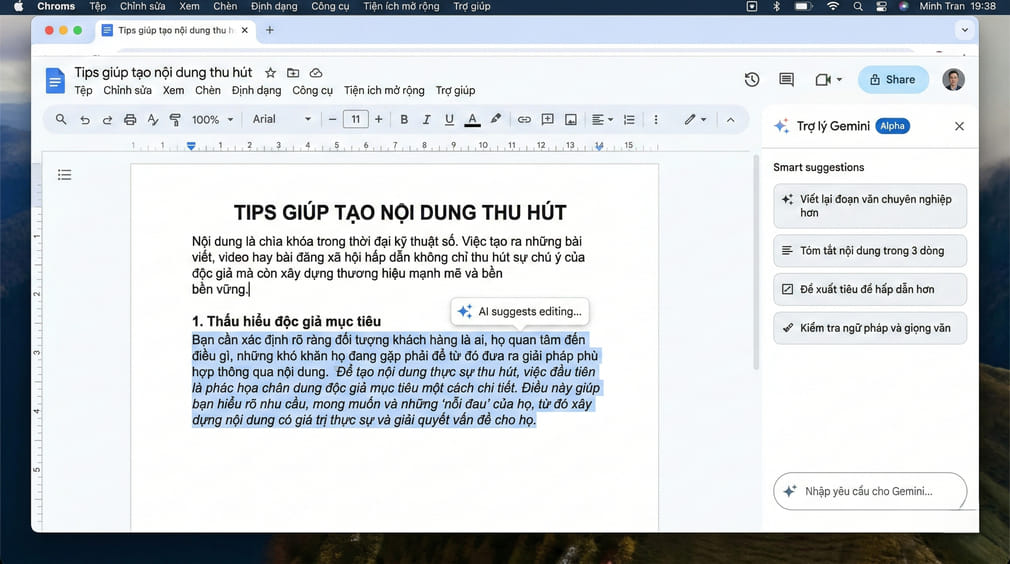Open the zoom 100% dropdown
1010x564 pixels.
pos(212,120)
